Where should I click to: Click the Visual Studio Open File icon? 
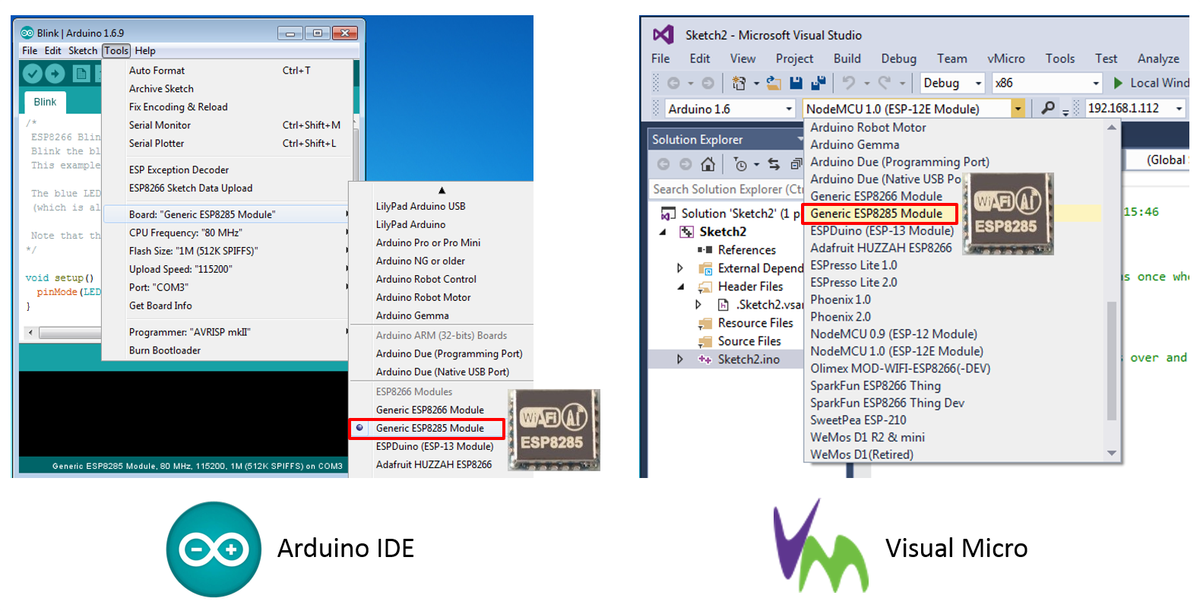pos(776,83)
